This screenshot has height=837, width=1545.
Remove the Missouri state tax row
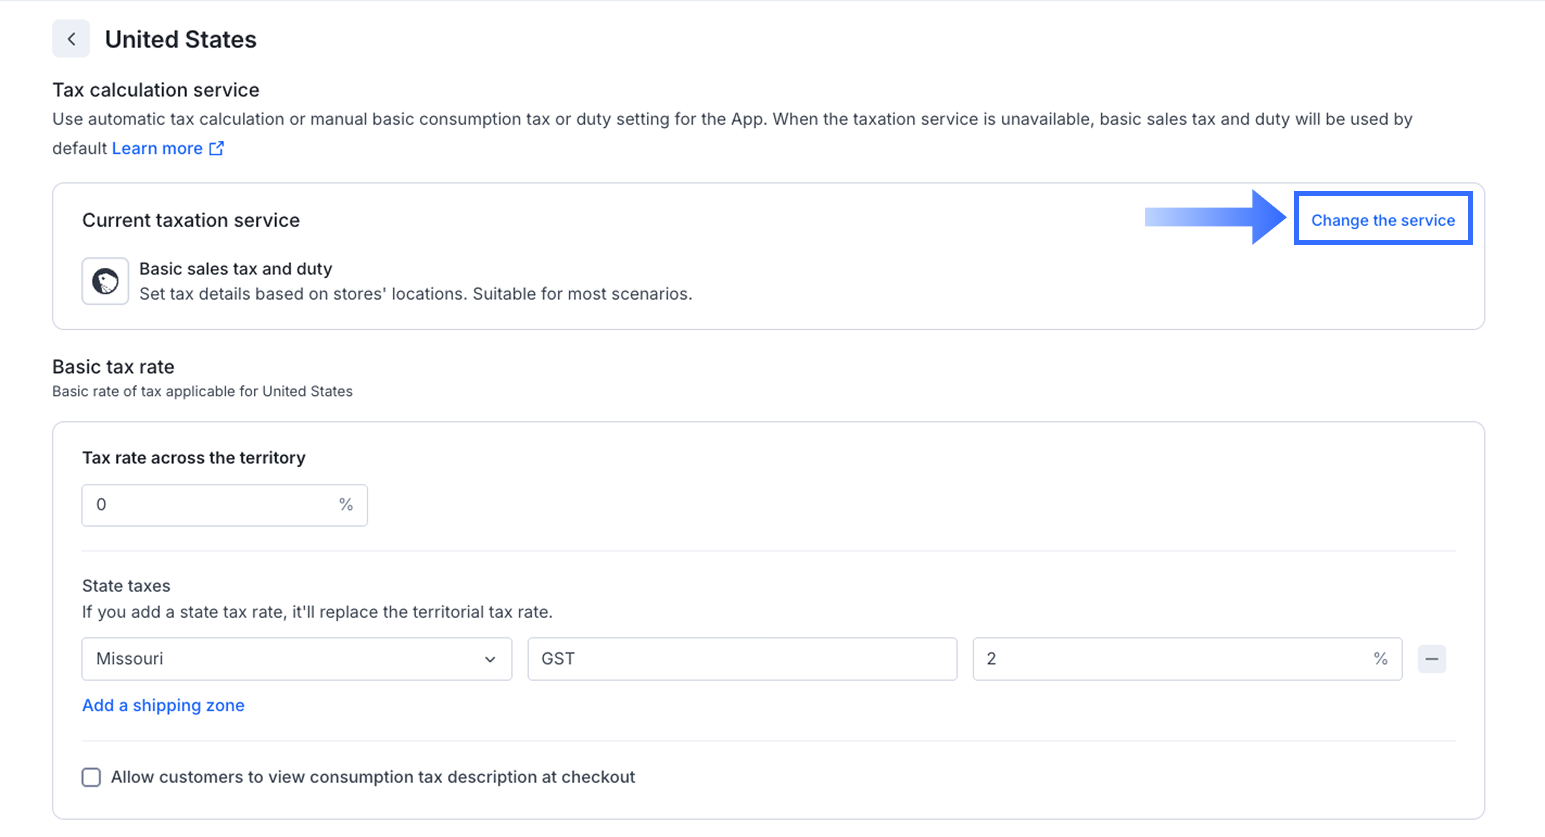[x=1431, y=659]
